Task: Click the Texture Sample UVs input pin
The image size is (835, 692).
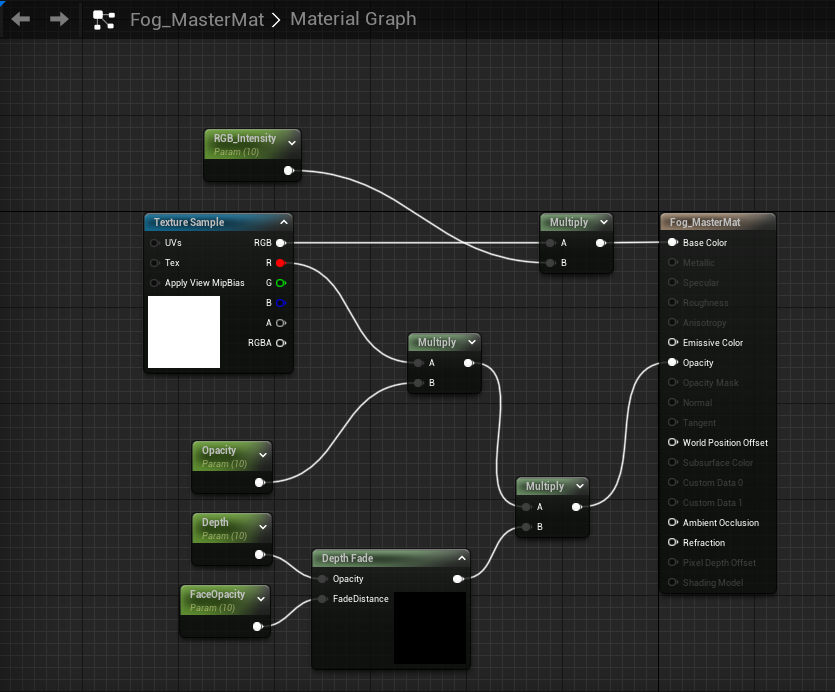Action: 154,243
